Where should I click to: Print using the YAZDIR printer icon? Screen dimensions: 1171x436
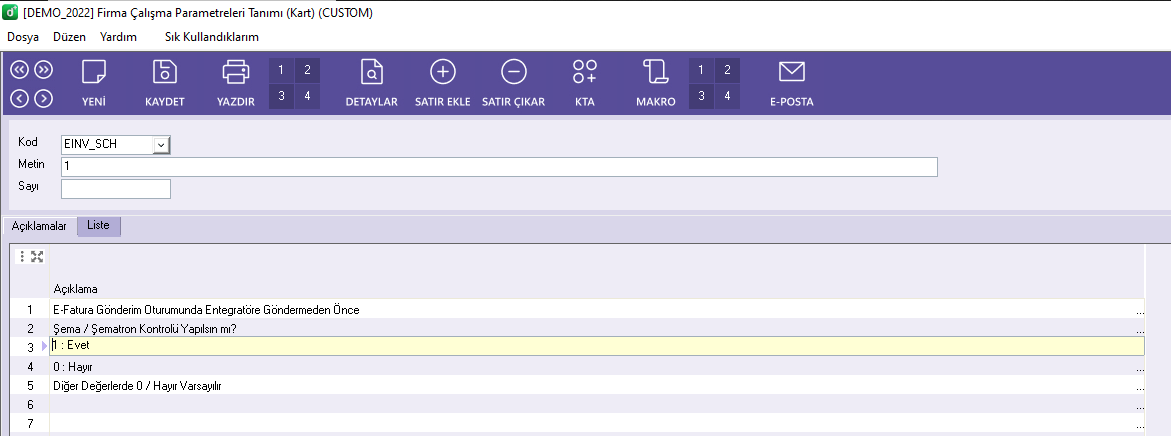(236, 73)
